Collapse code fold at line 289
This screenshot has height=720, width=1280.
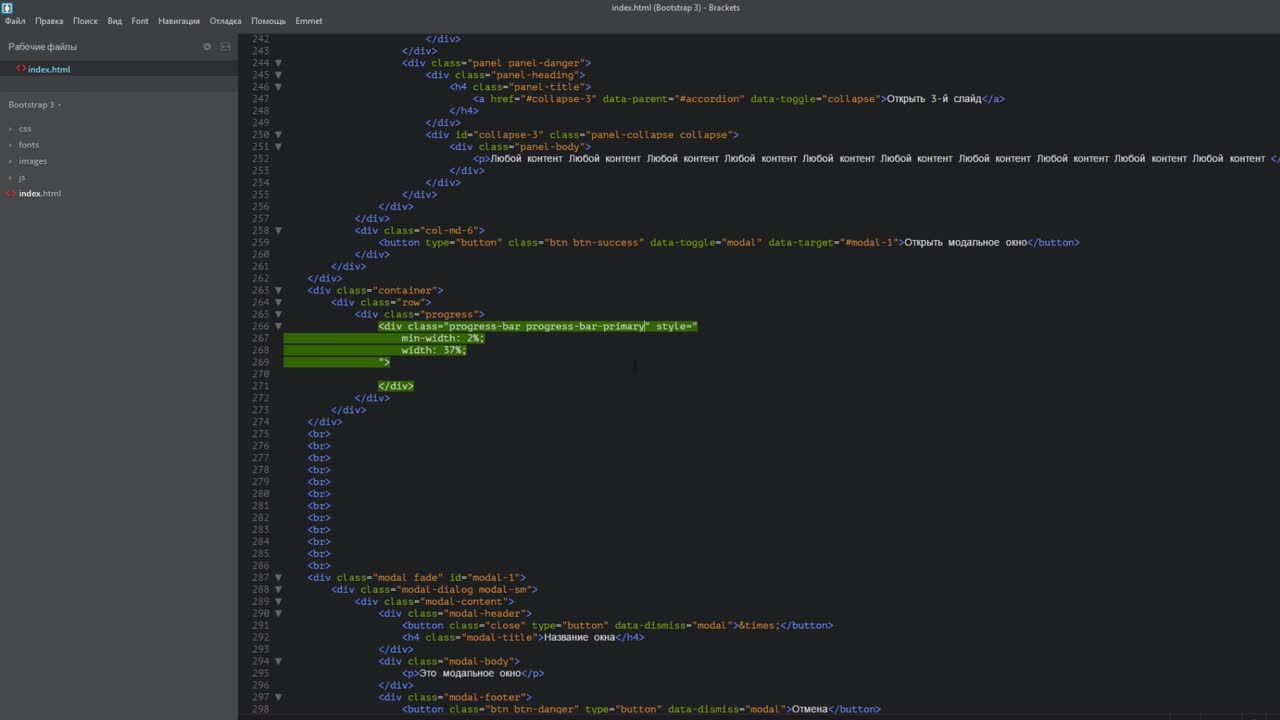coord(278,602)
